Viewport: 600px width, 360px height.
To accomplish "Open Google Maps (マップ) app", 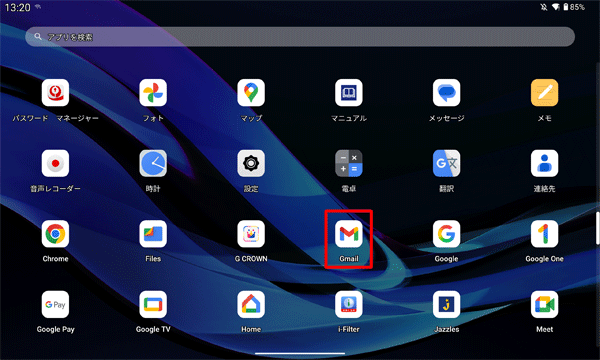I will (x=251, y=93).
